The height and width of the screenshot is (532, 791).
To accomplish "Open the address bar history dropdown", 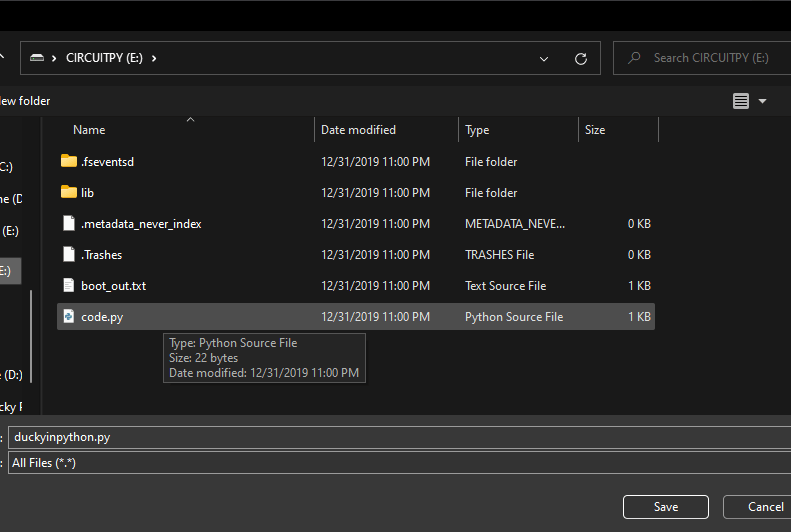I will [544, 59].
